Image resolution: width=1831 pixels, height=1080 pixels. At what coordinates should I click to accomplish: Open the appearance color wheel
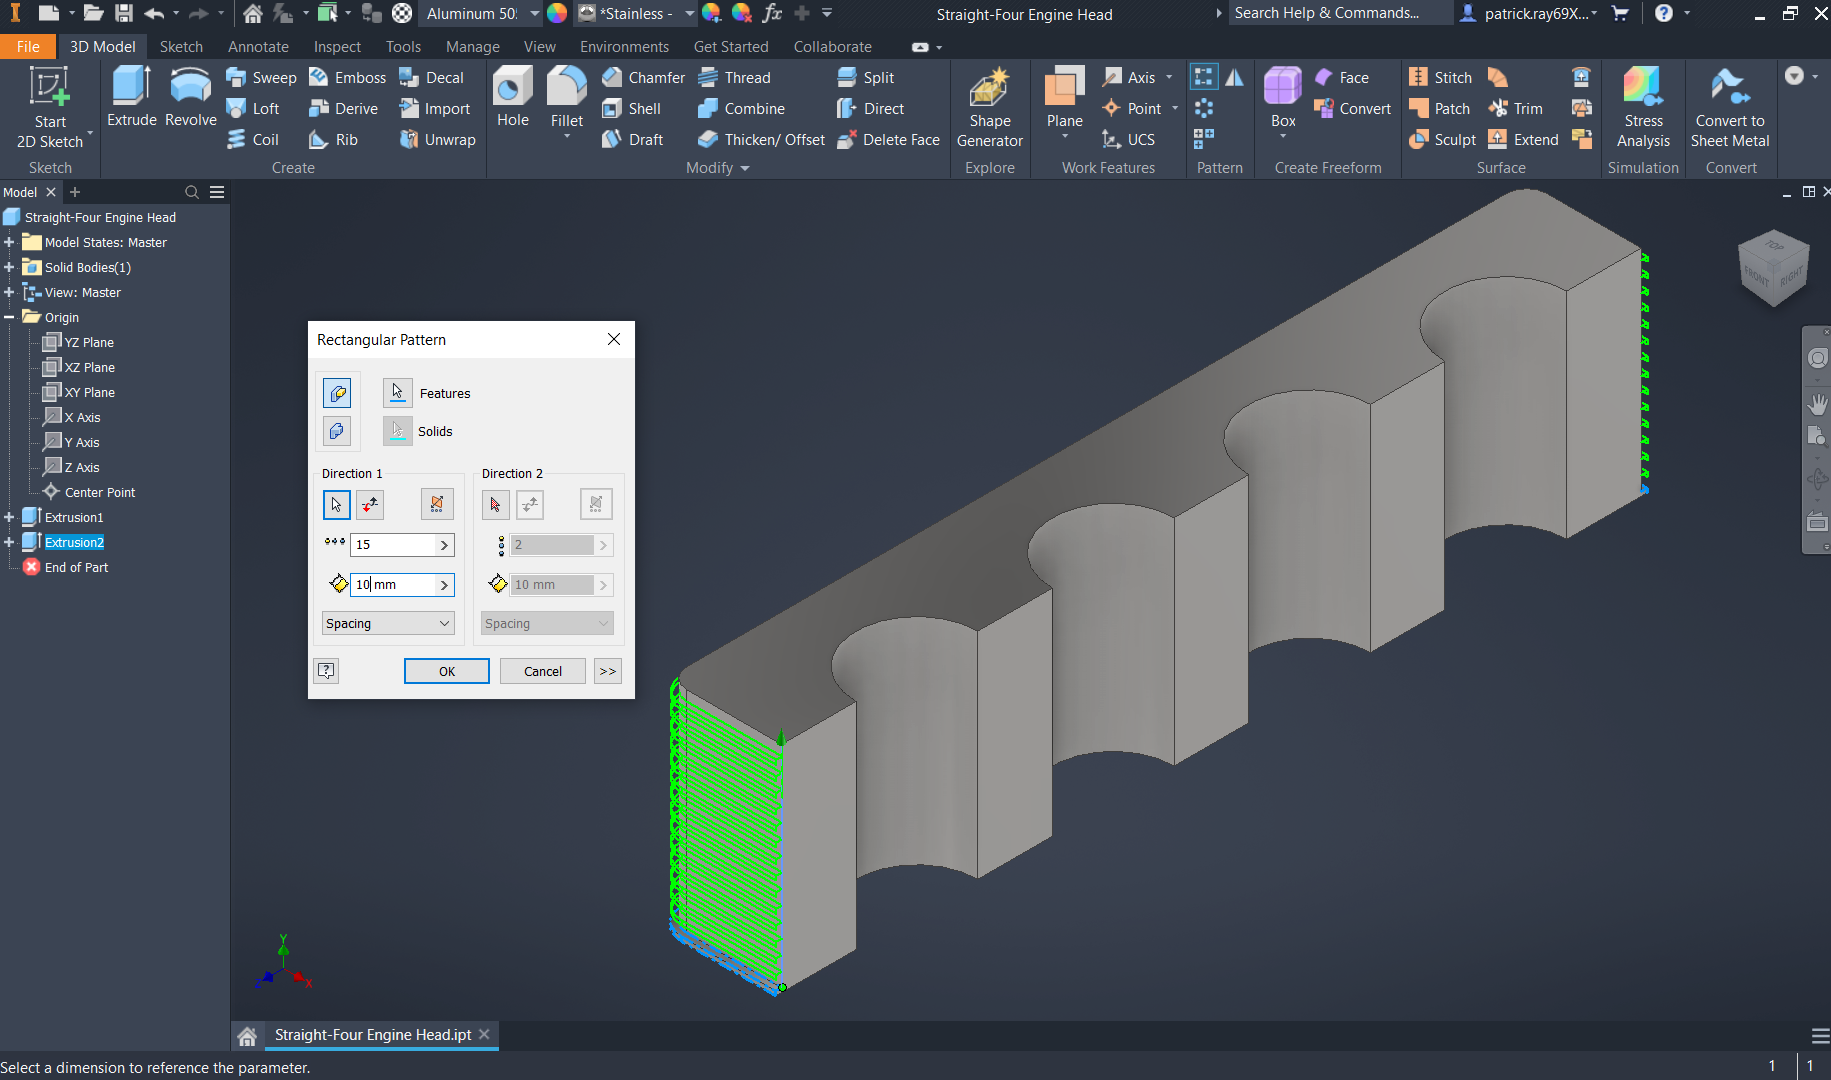point(557,13)
